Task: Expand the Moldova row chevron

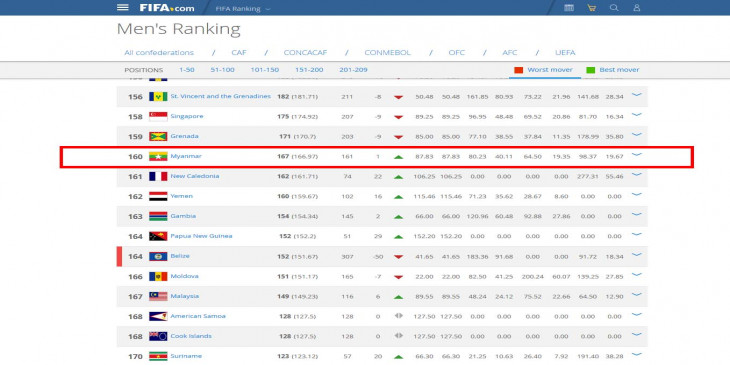Action: 636,275
